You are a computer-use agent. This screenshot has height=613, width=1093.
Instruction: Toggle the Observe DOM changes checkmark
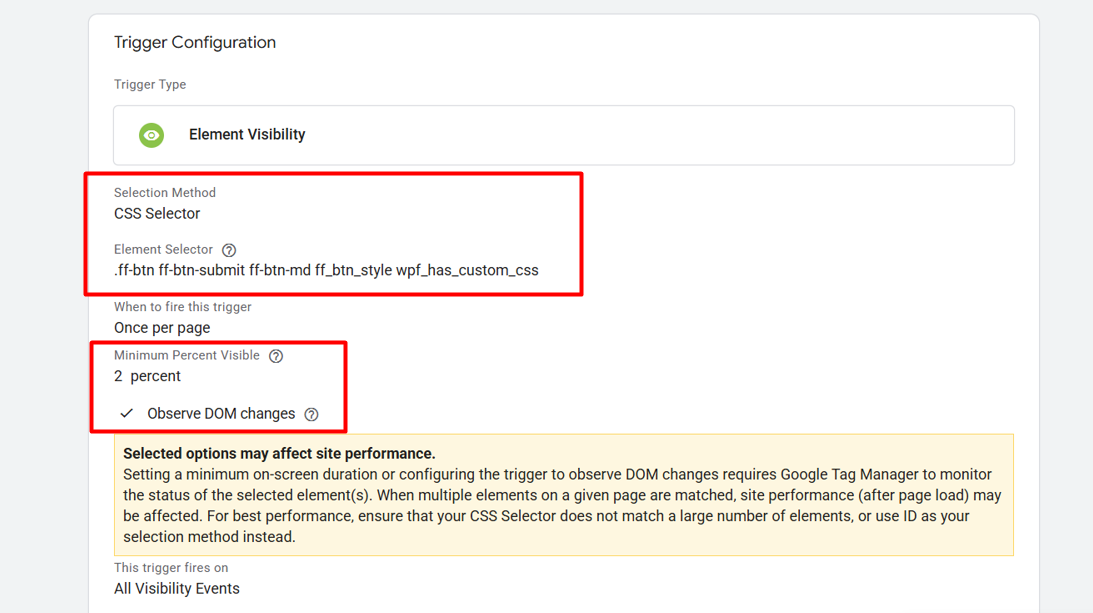point(127,413)
